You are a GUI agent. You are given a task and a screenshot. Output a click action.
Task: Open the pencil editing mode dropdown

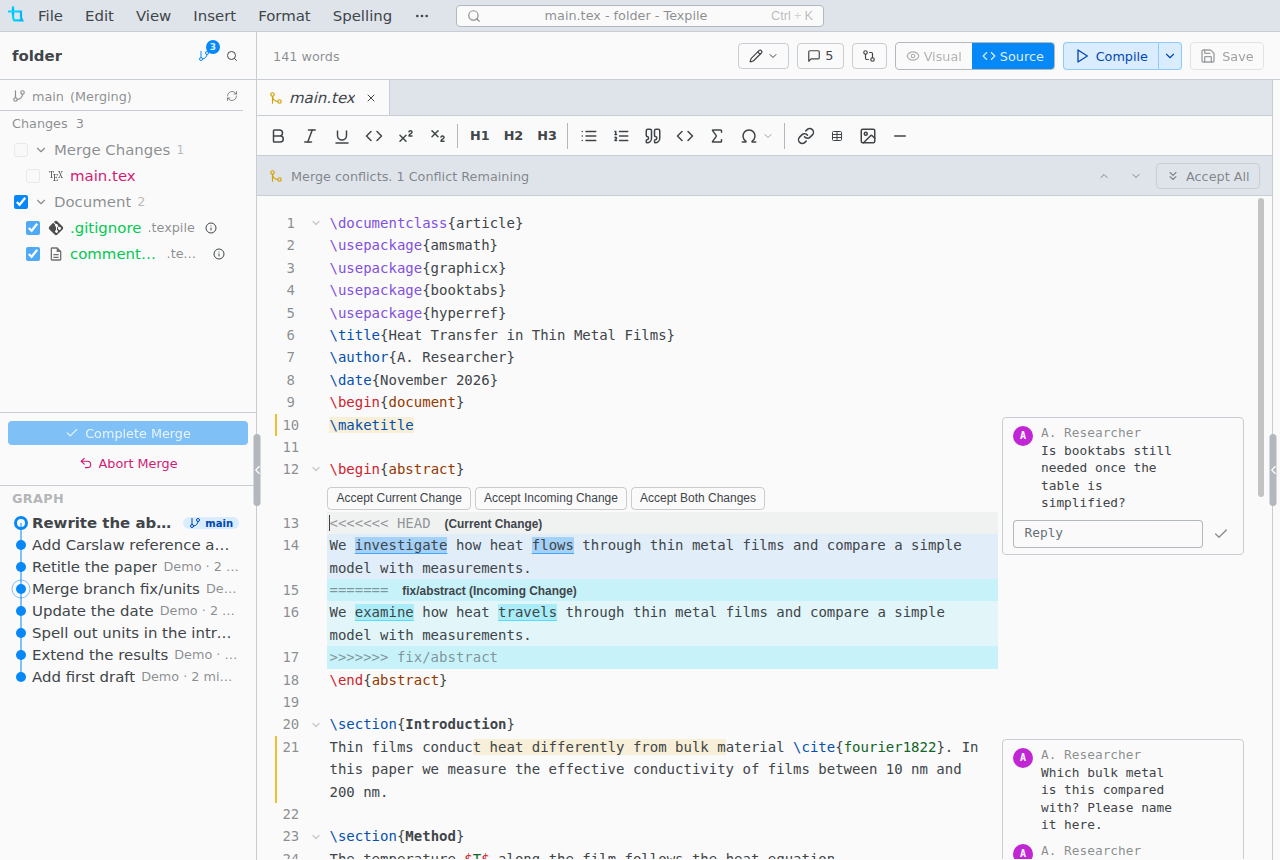pyautogui.click(x=763, y=56)
